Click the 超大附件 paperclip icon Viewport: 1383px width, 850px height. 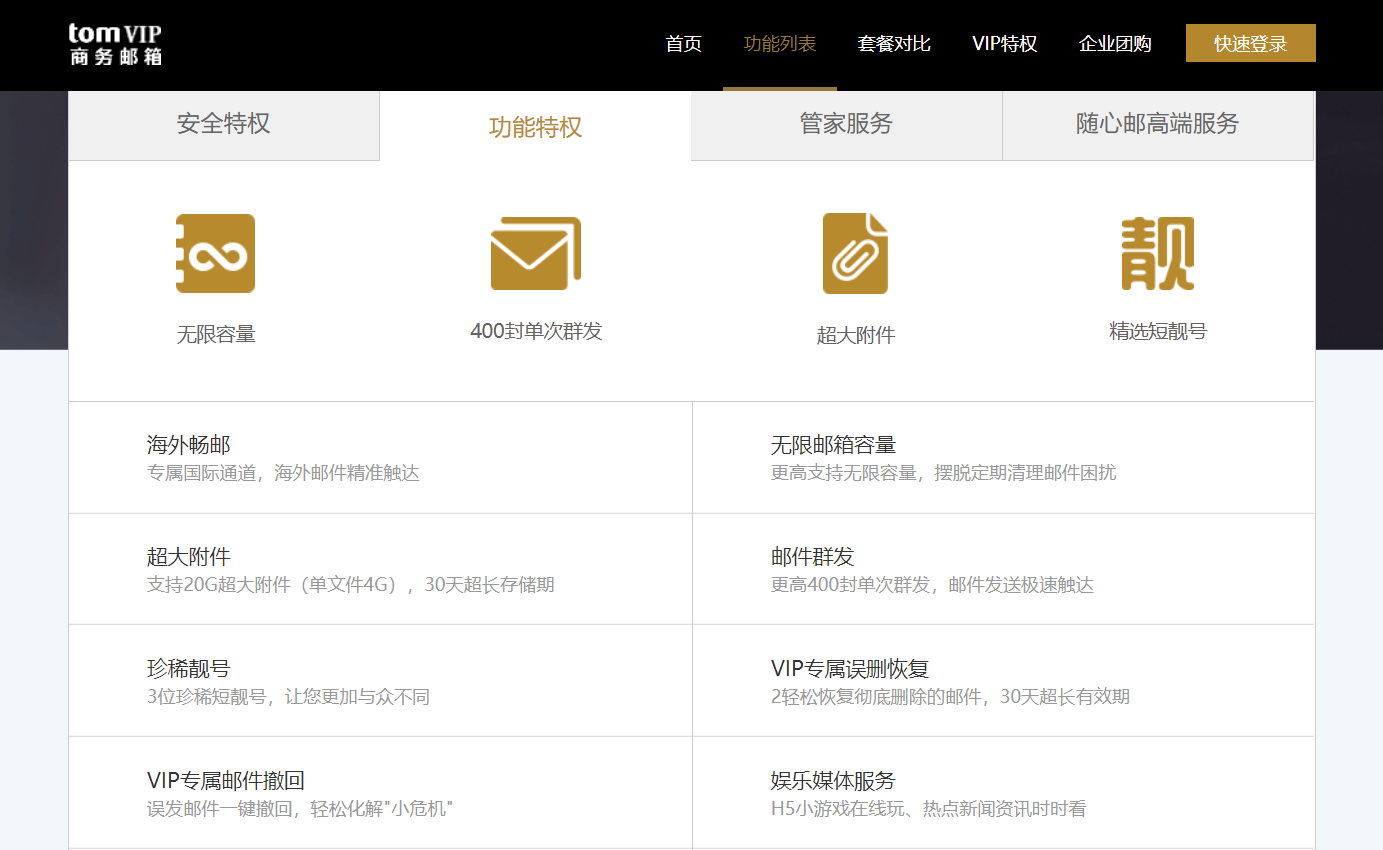[855, 253]
